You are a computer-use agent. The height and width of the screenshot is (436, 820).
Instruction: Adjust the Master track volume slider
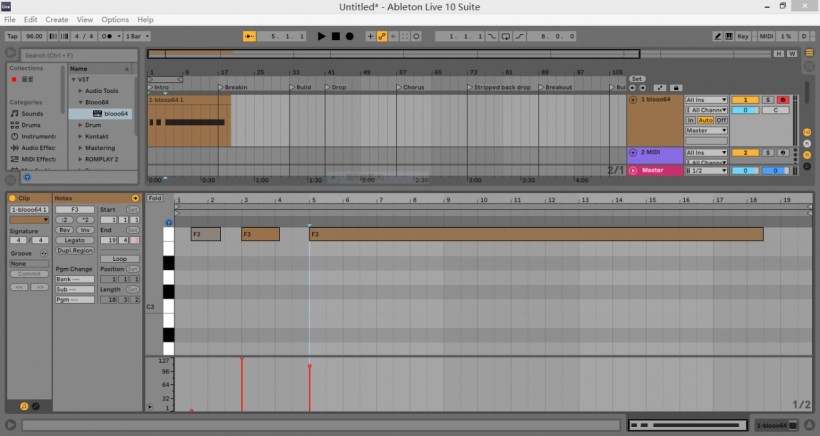pyautogui.click(x=745, y=170)
